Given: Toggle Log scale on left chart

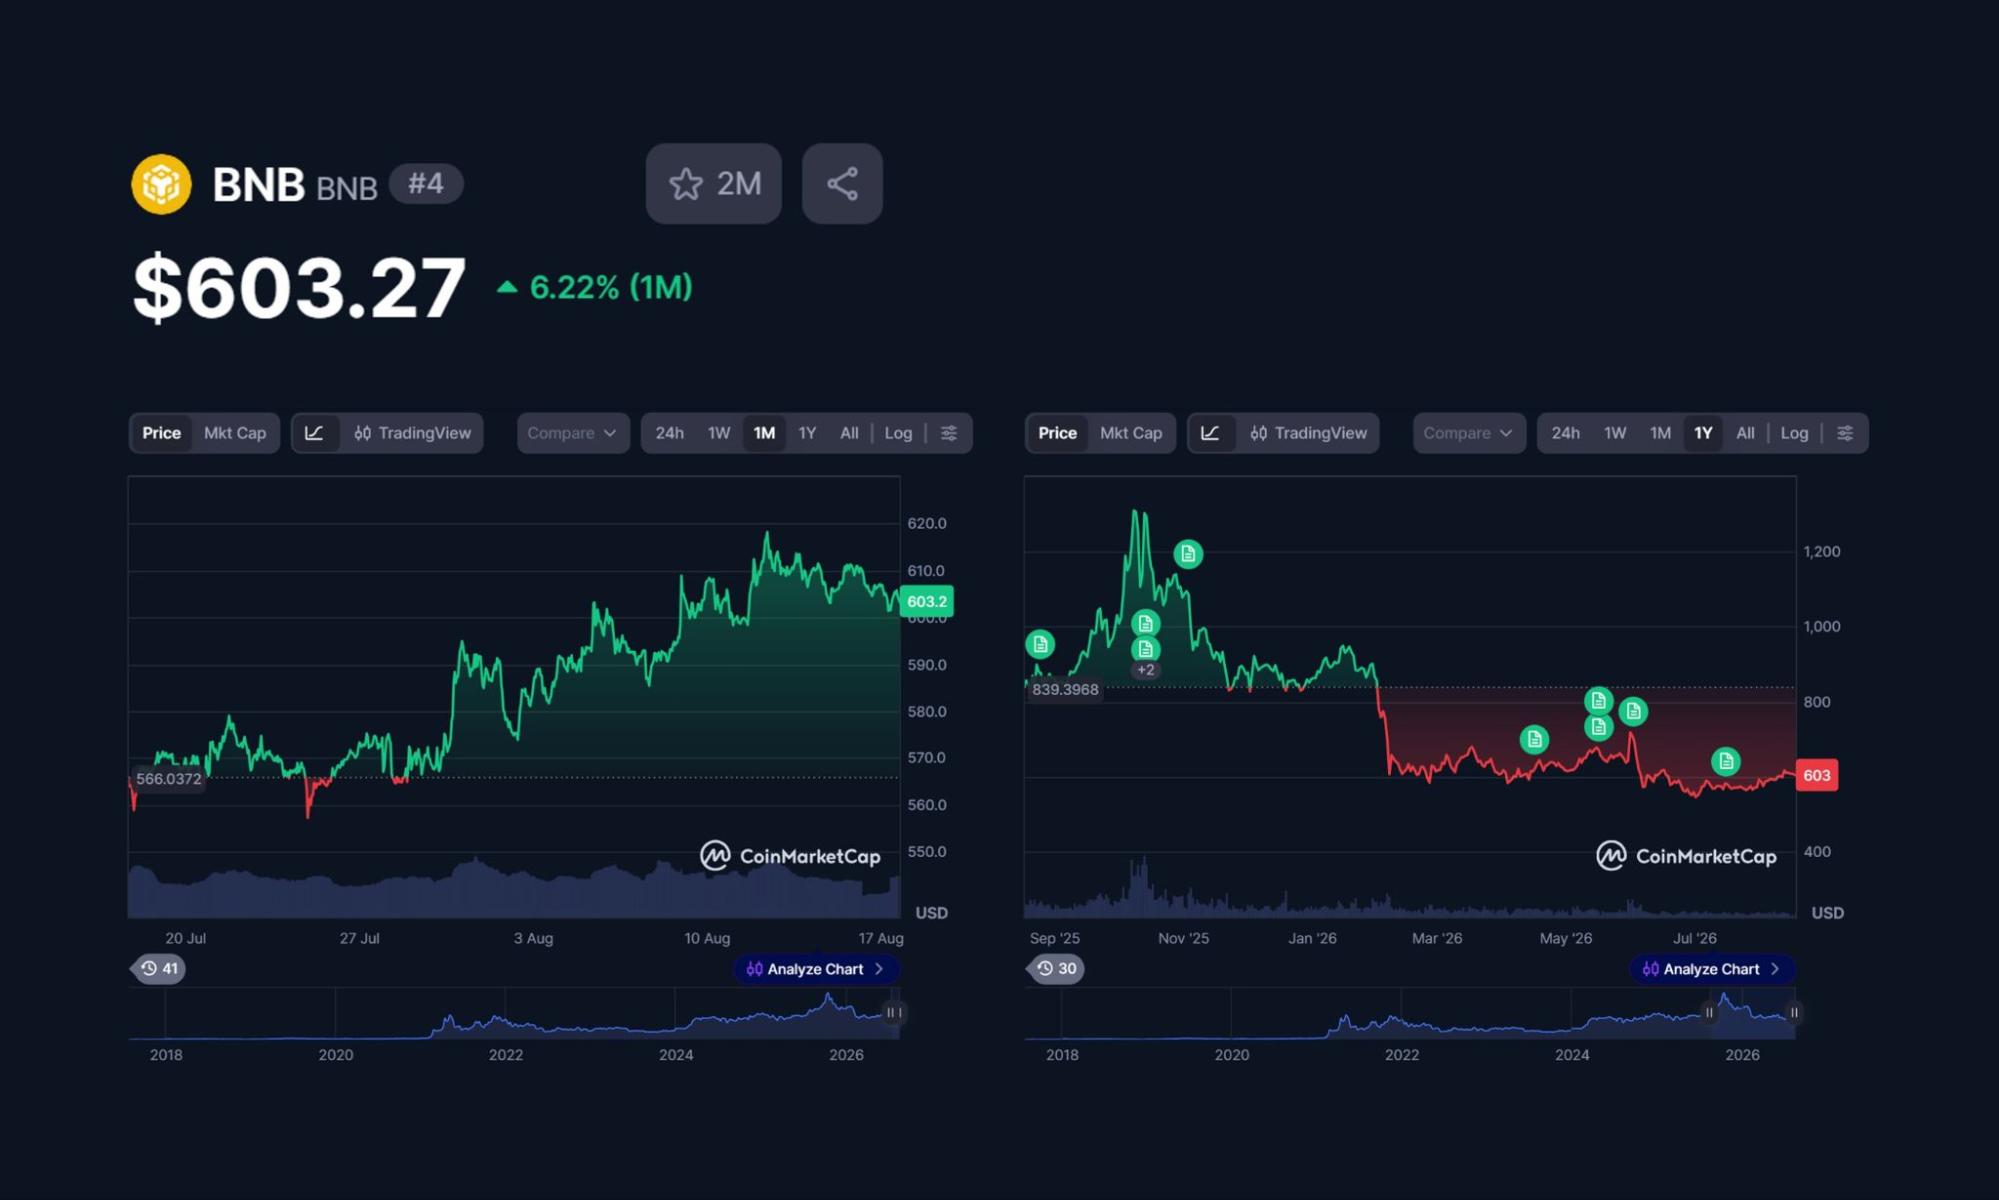Looking at the screenshot, I should pos(898,433).
